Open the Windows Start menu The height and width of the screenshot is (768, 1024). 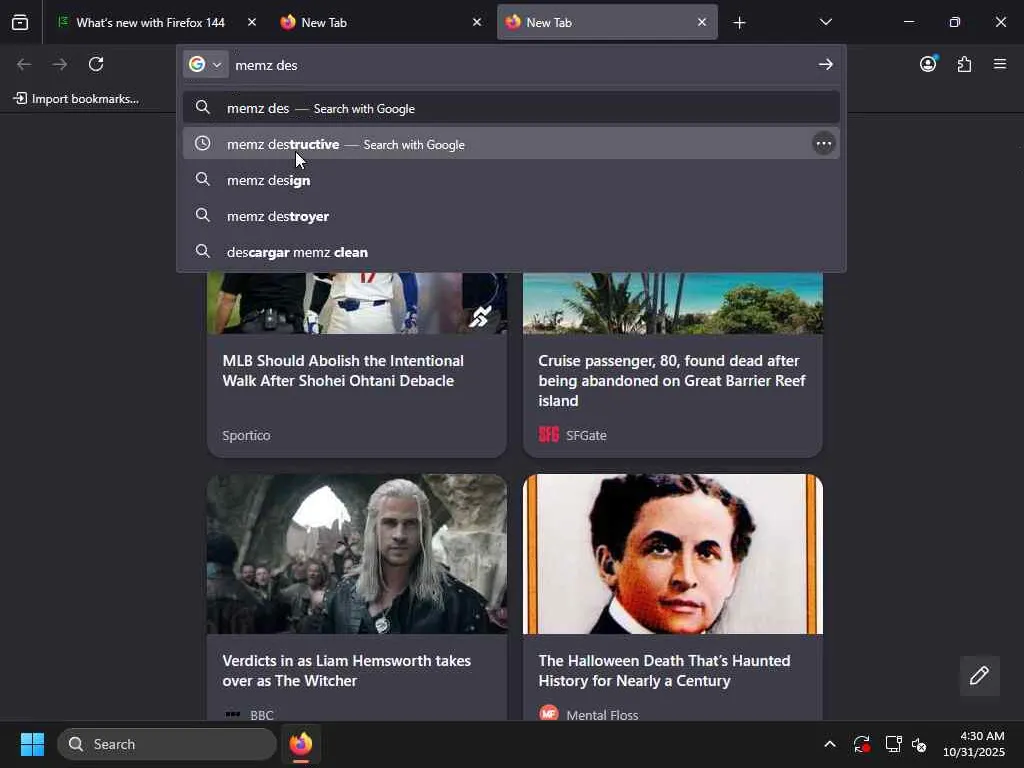coord(32,744)
